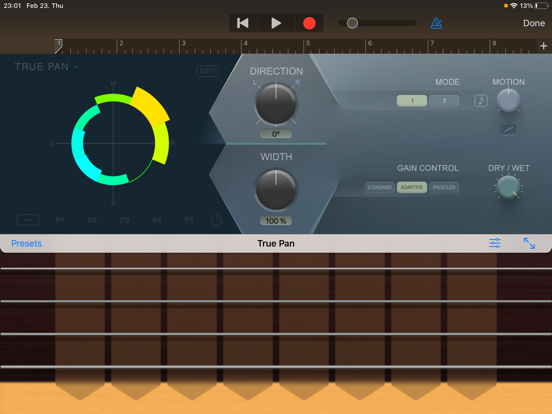Screen dimensions: 552x414
Task: Click the Wi-Fi icon in status bar
Action: 514,6
